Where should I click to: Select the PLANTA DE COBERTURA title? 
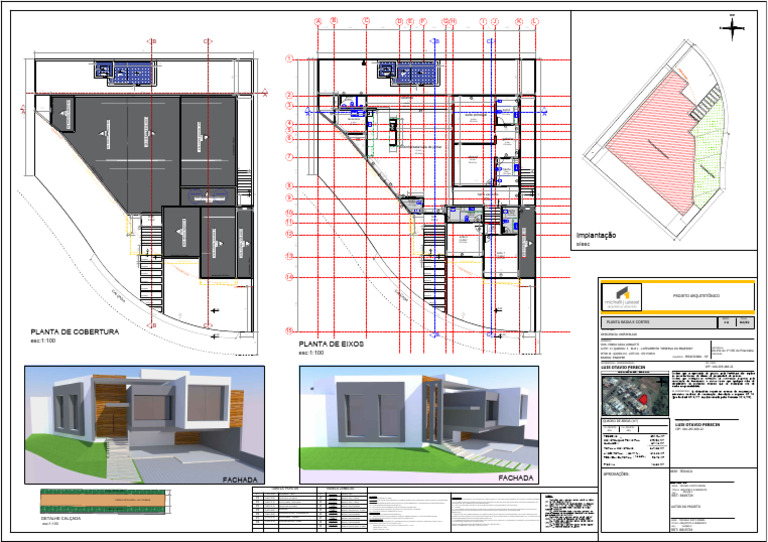click(75, 331)
